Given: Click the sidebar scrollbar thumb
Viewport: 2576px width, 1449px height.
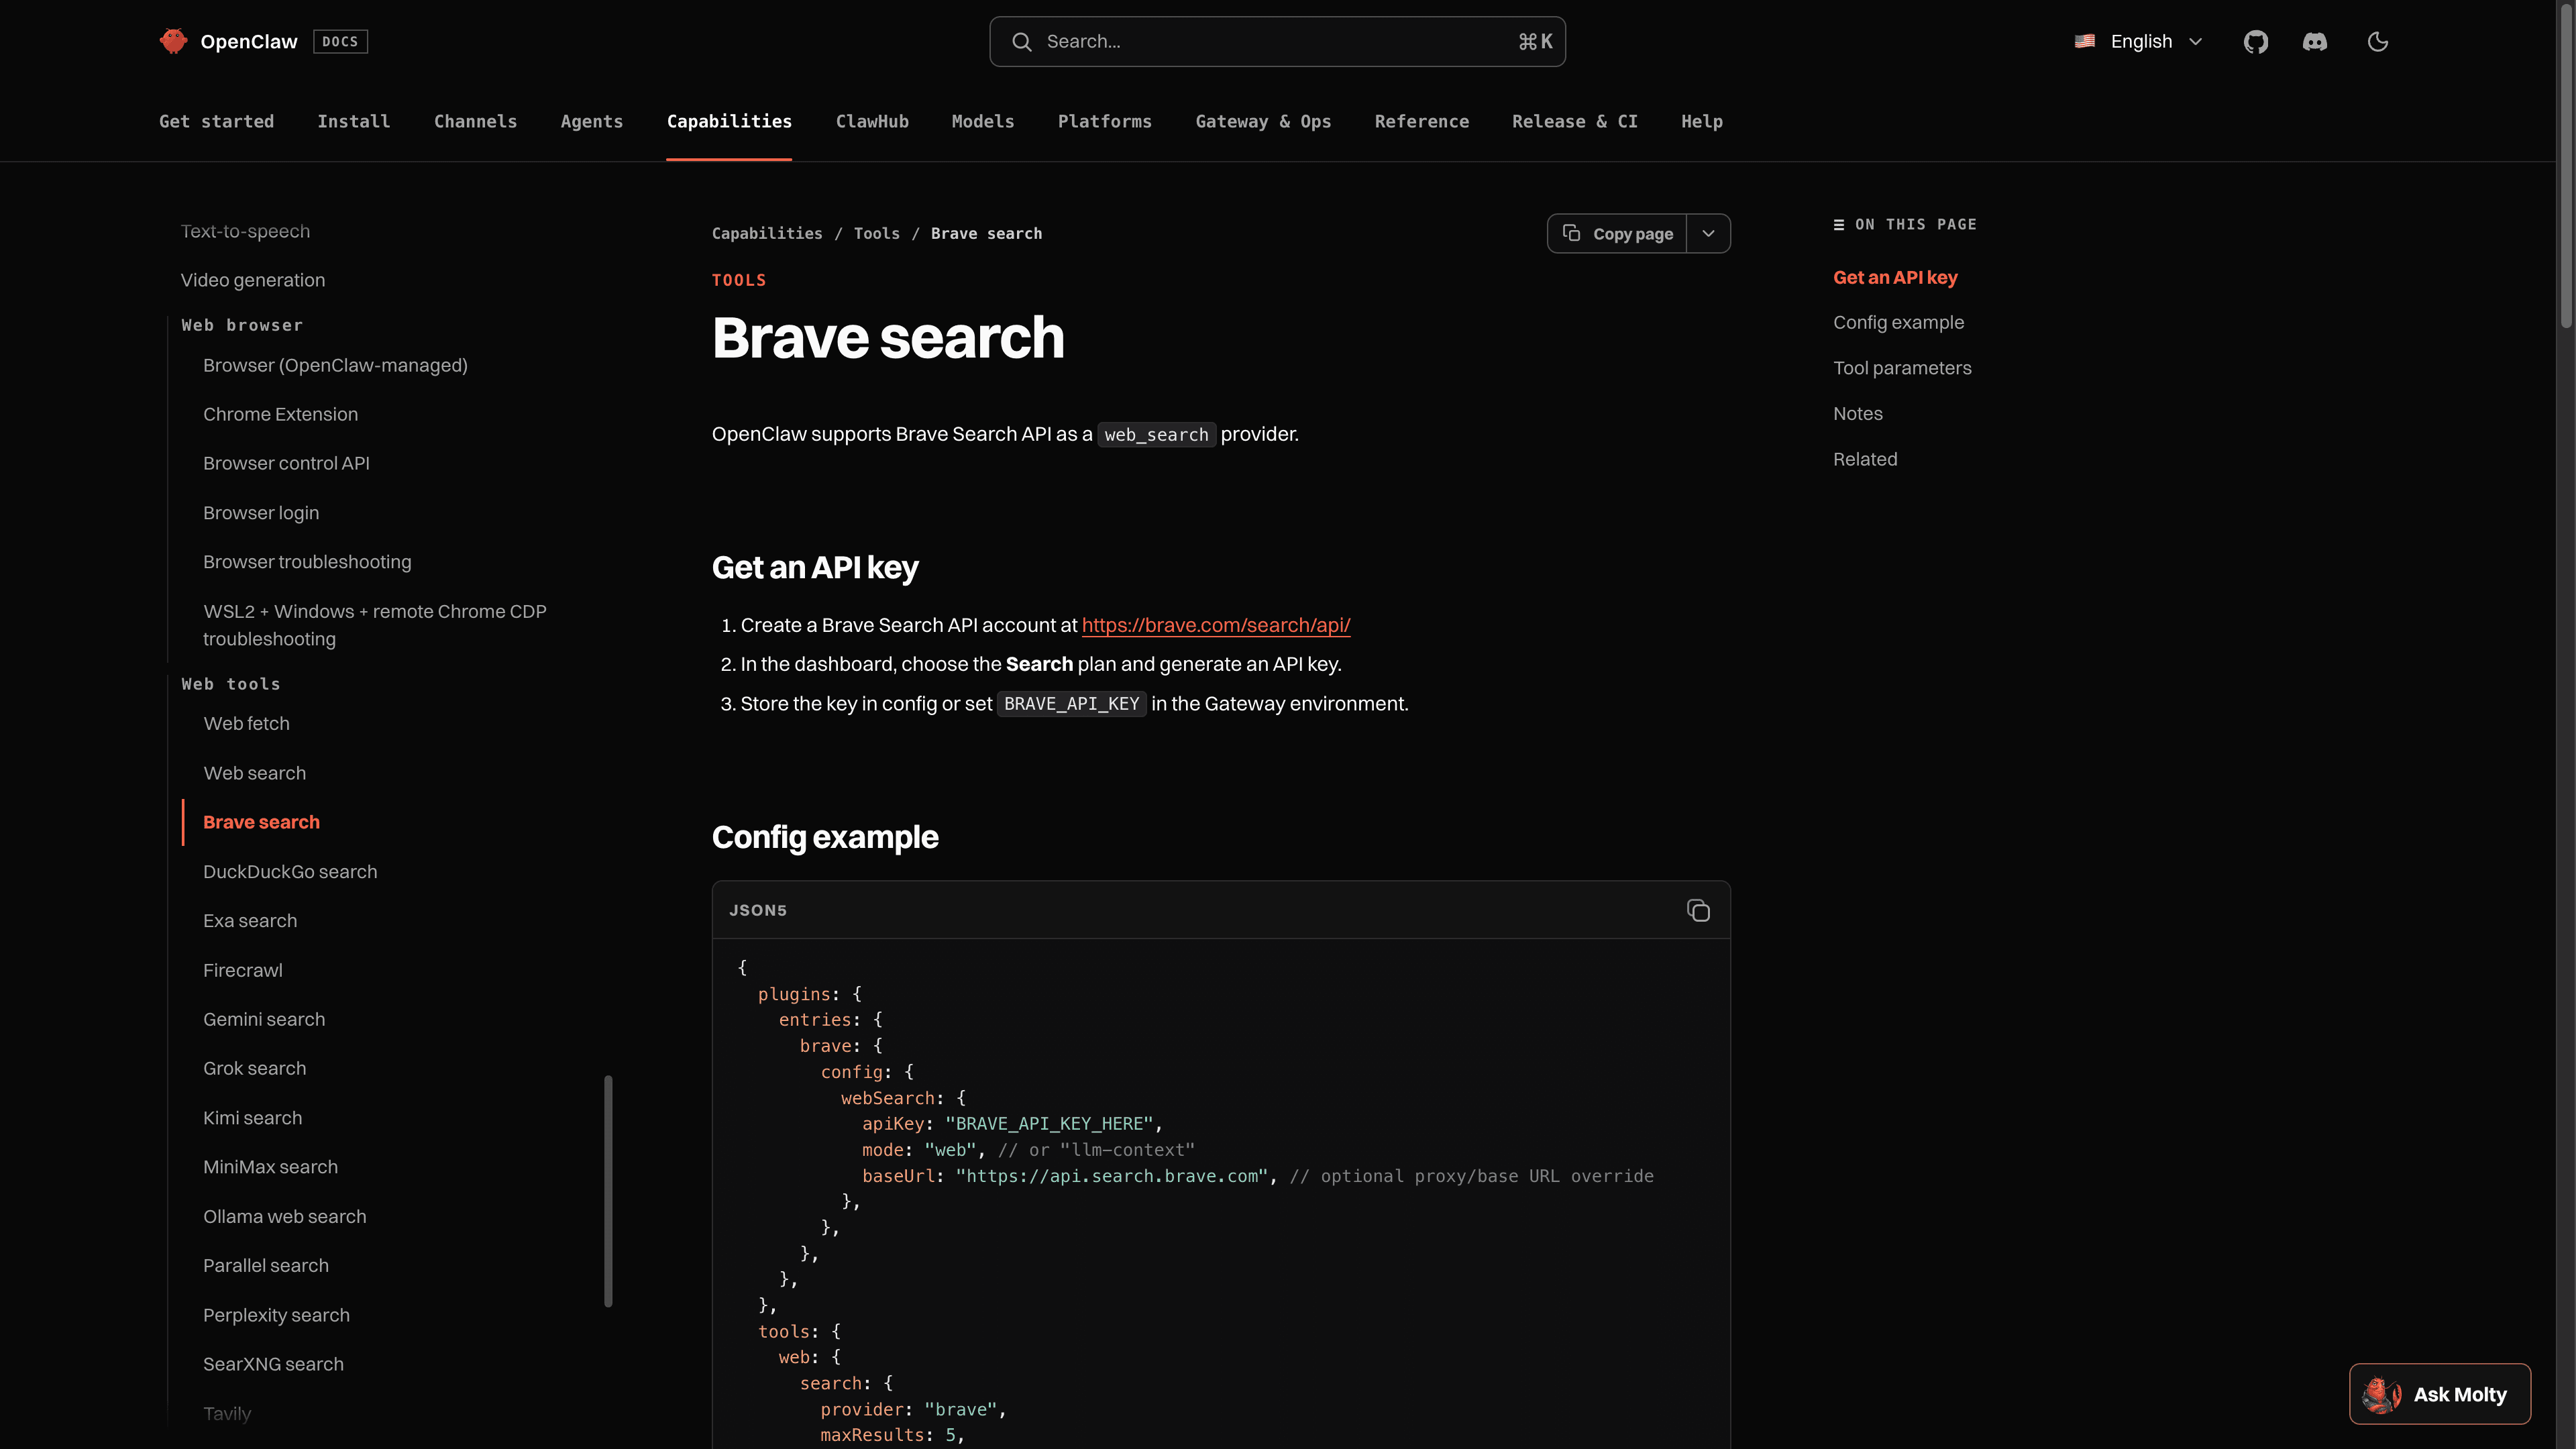Looking at the screenshot, I should pos(608,1191).
